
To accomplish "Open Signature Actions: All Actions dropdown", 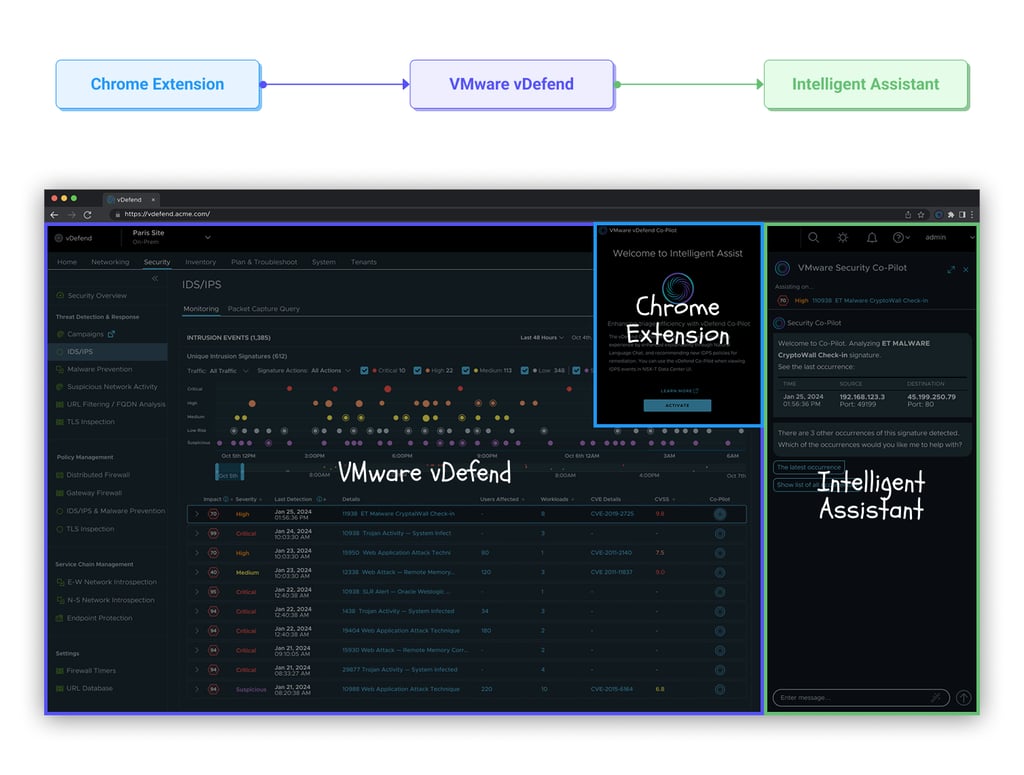I will click(x=304, y=371).
